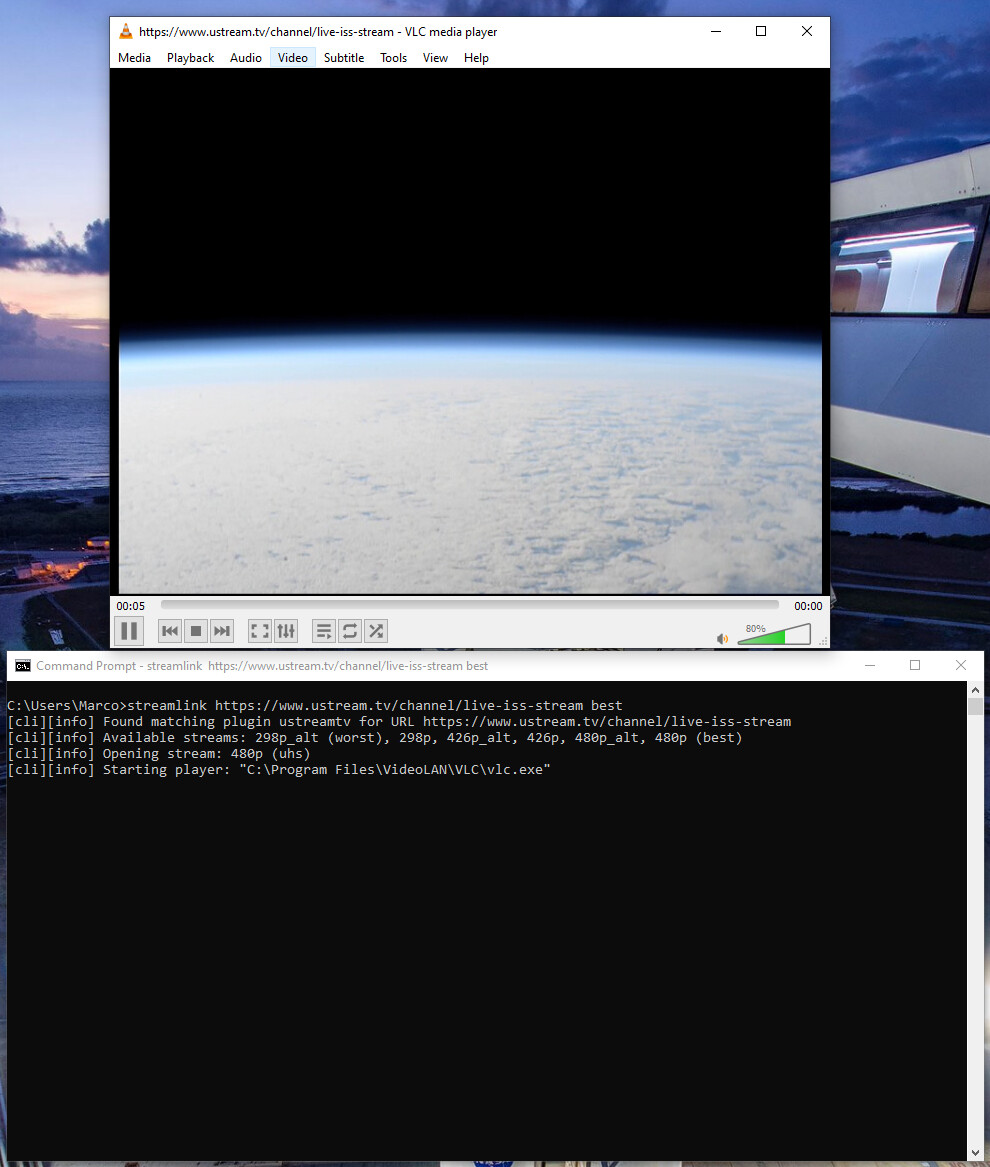This screenshot has height=1167, width=990.
Task: Click 'Opening stream: 480p (uhs)' line
Action: 159,753
